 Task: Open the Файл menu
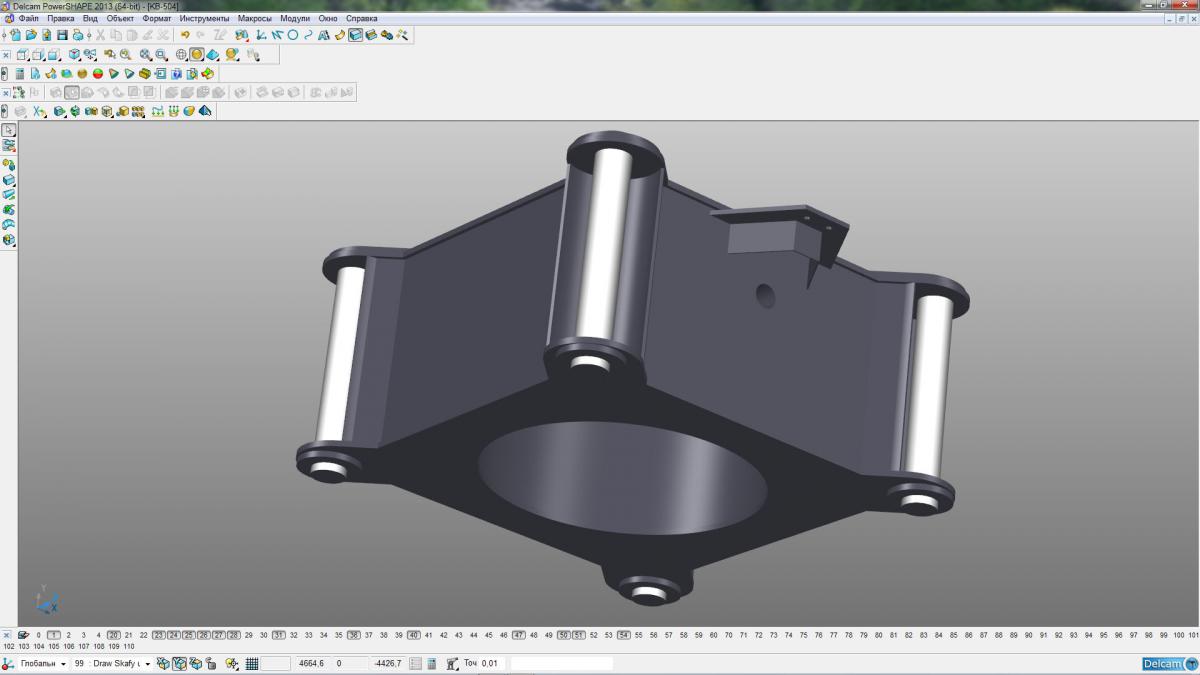[x=28, y=18]
